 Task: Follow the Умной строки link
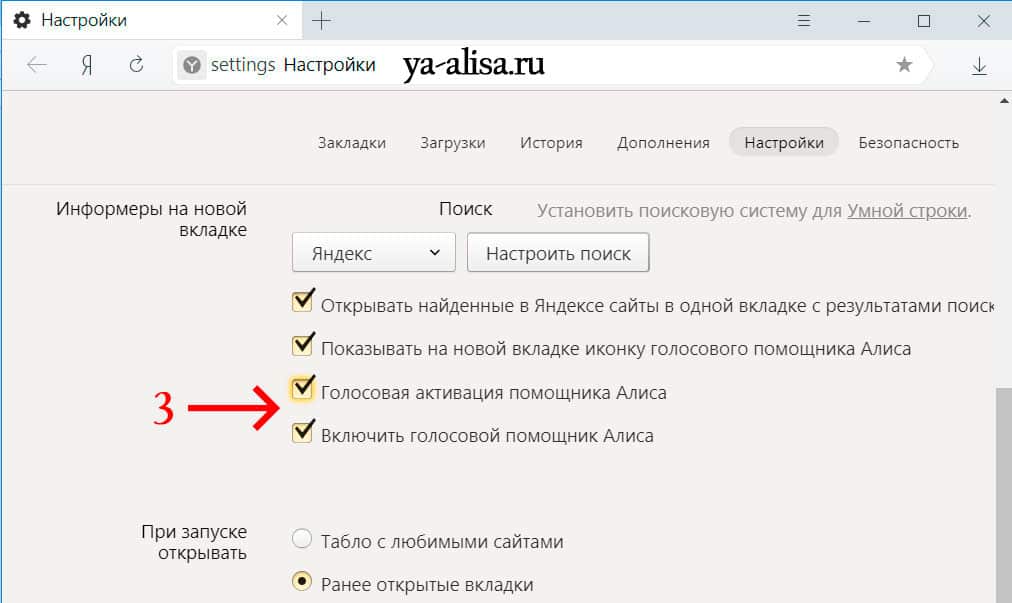coord(907,211)
